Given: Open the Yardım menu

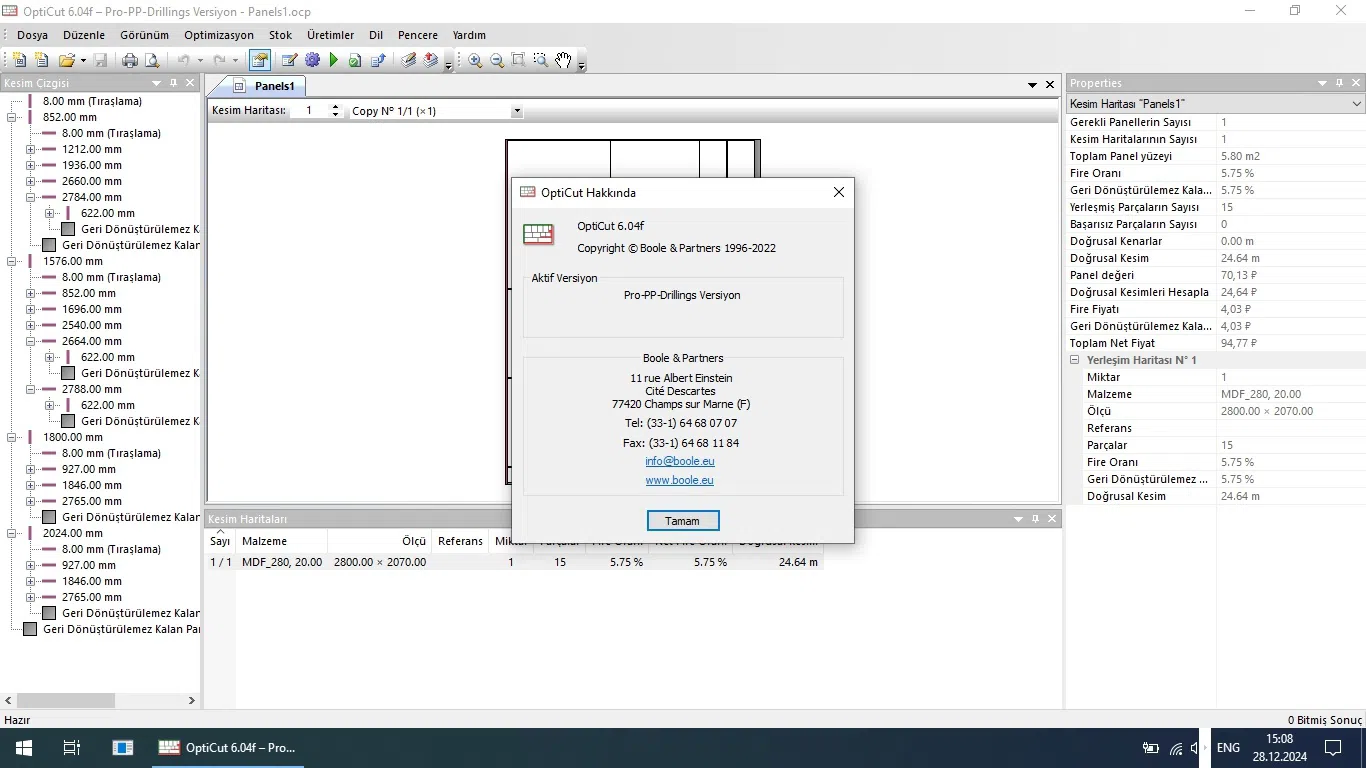Looking at the screenshot, I should pos(469,35).
